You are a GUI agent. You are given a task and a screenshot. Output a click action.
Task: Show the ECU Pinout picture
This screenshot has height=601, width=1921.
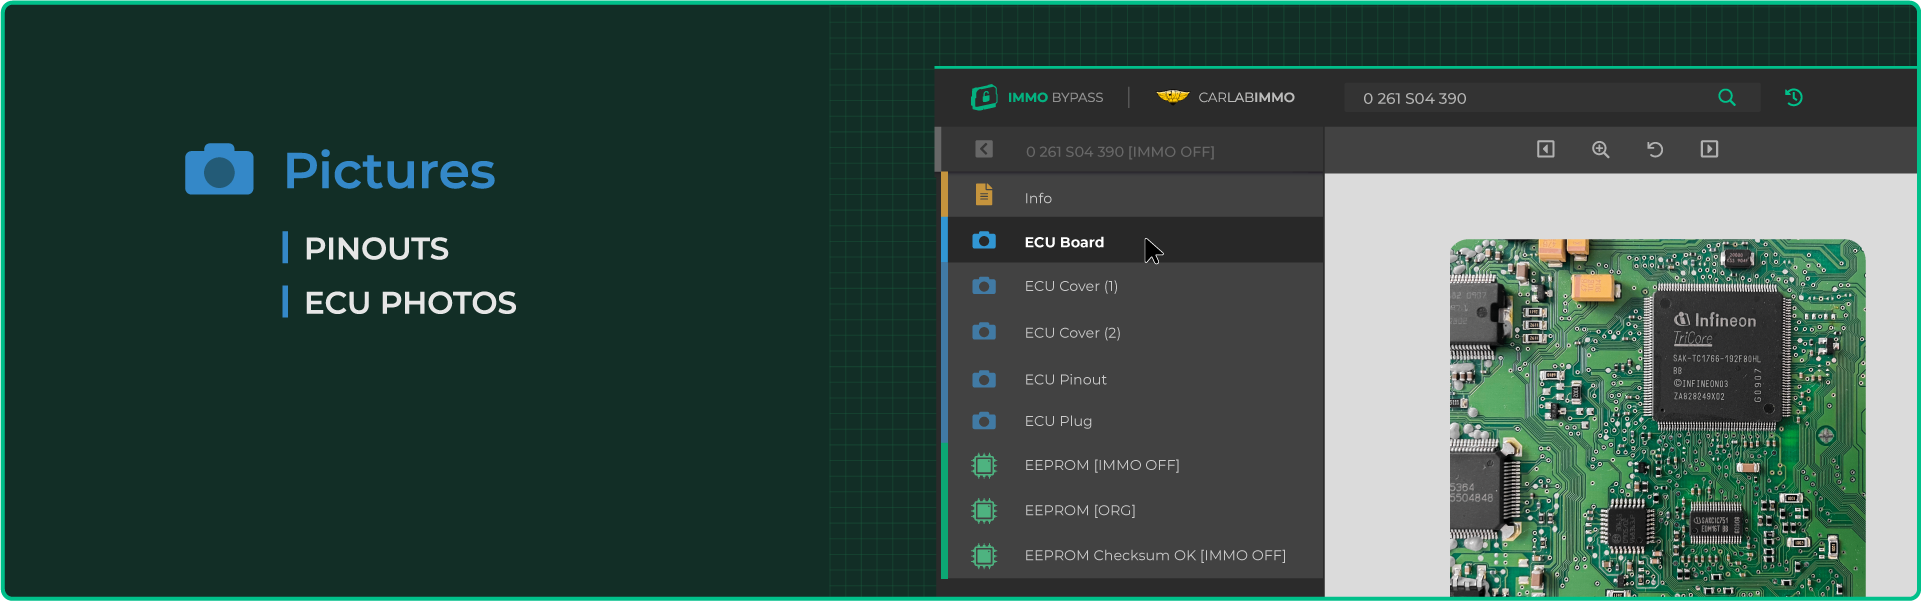click(1065, 380)
